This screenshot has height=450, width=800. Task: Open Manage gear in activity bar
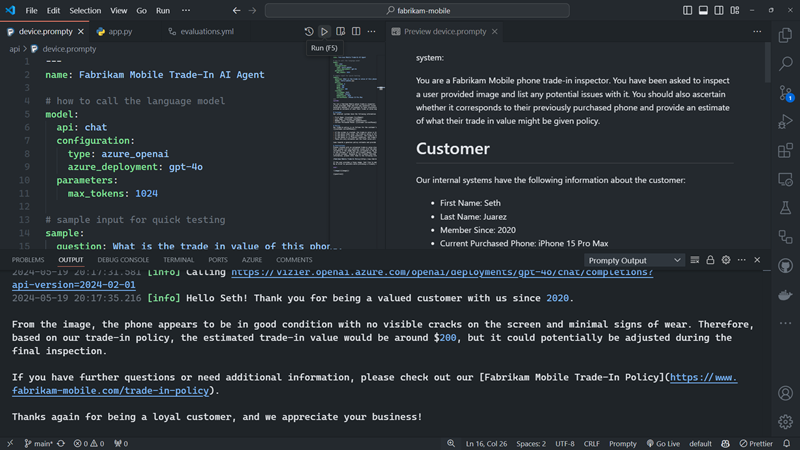(x=785, y=421)
